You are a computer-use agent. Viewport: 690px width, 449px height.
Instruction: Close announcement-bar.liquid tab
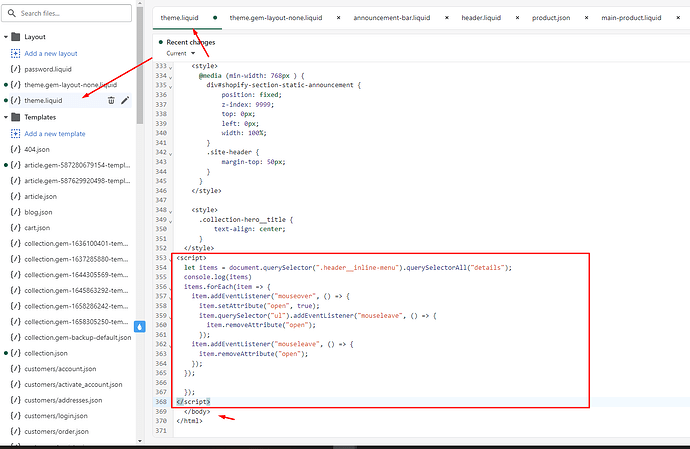point(447,18)
